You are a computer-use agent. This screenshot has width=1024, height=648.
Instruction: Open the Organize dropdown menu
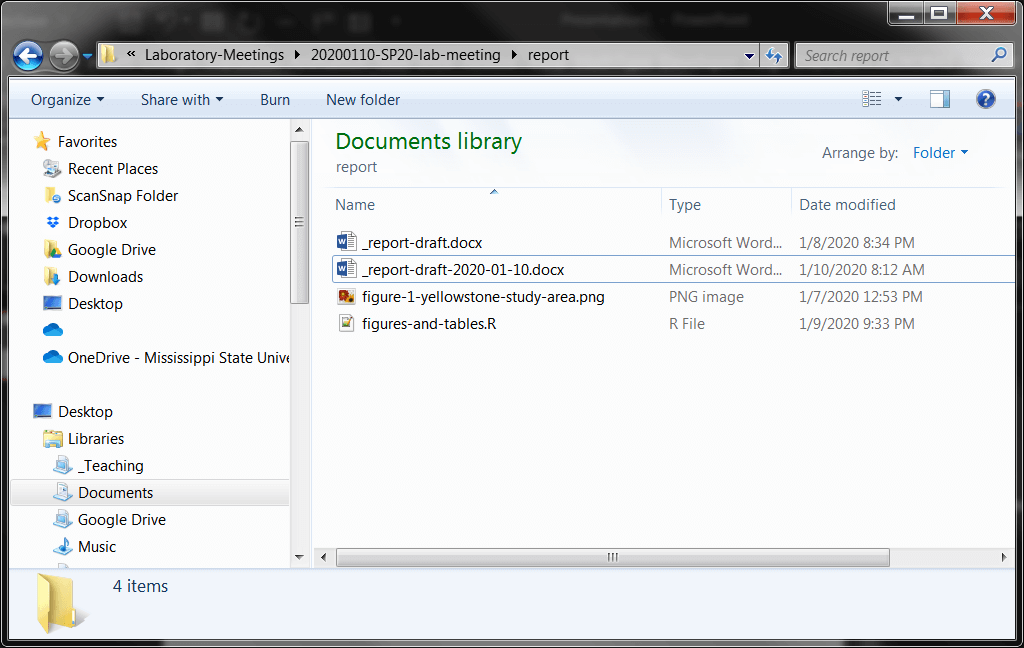point(66,99)
